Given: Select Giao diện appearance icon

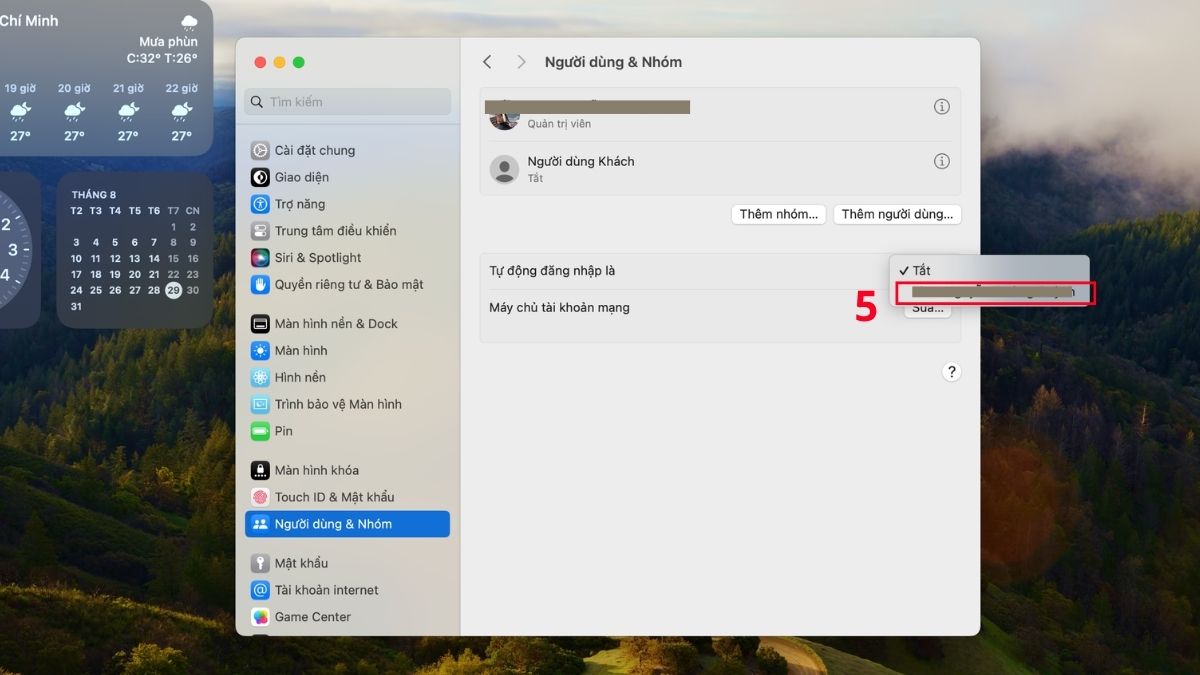Looking at the screenshot, I should [x=260, y=177].
